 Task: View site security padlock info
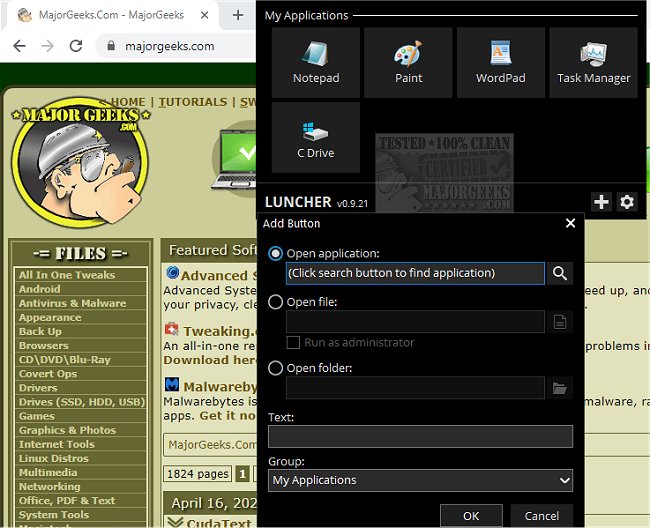point(111,46)
